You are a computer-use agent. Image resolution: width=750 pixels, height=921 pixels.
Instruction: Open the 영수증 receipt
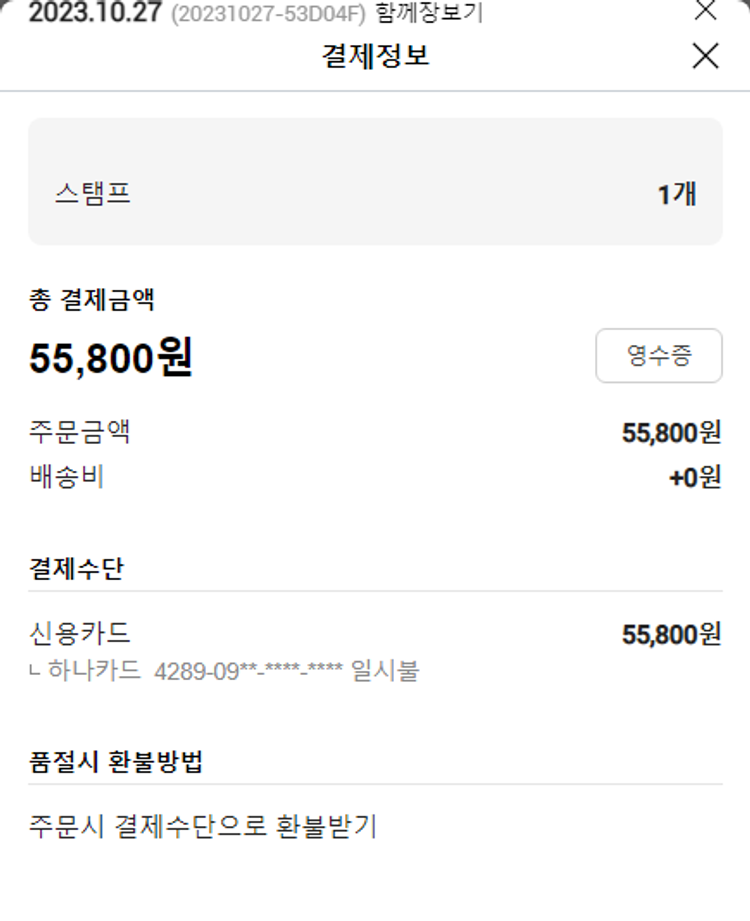[x=658, y=356]
